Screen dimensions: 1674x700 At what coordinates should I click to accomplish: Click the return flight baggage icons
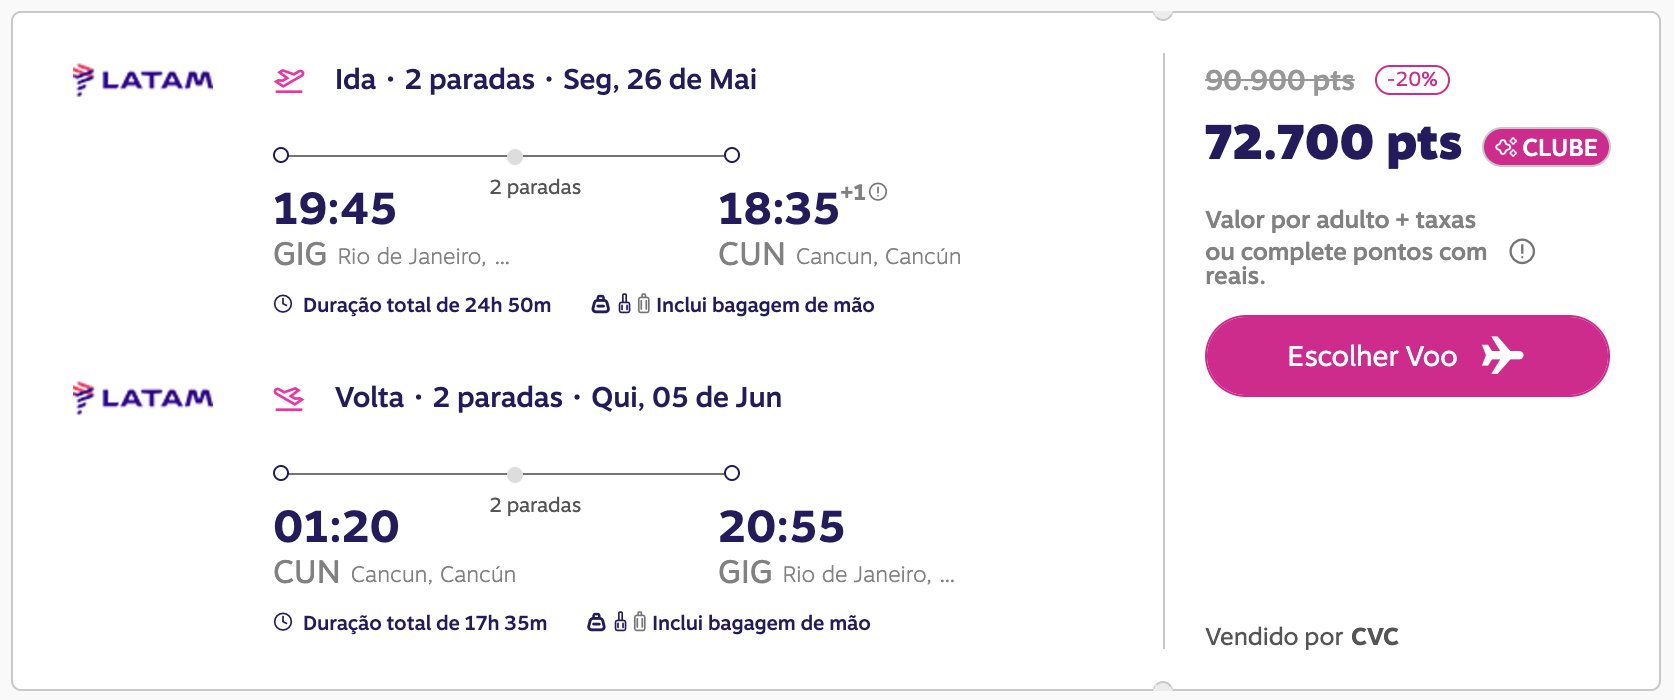point(617,622)
